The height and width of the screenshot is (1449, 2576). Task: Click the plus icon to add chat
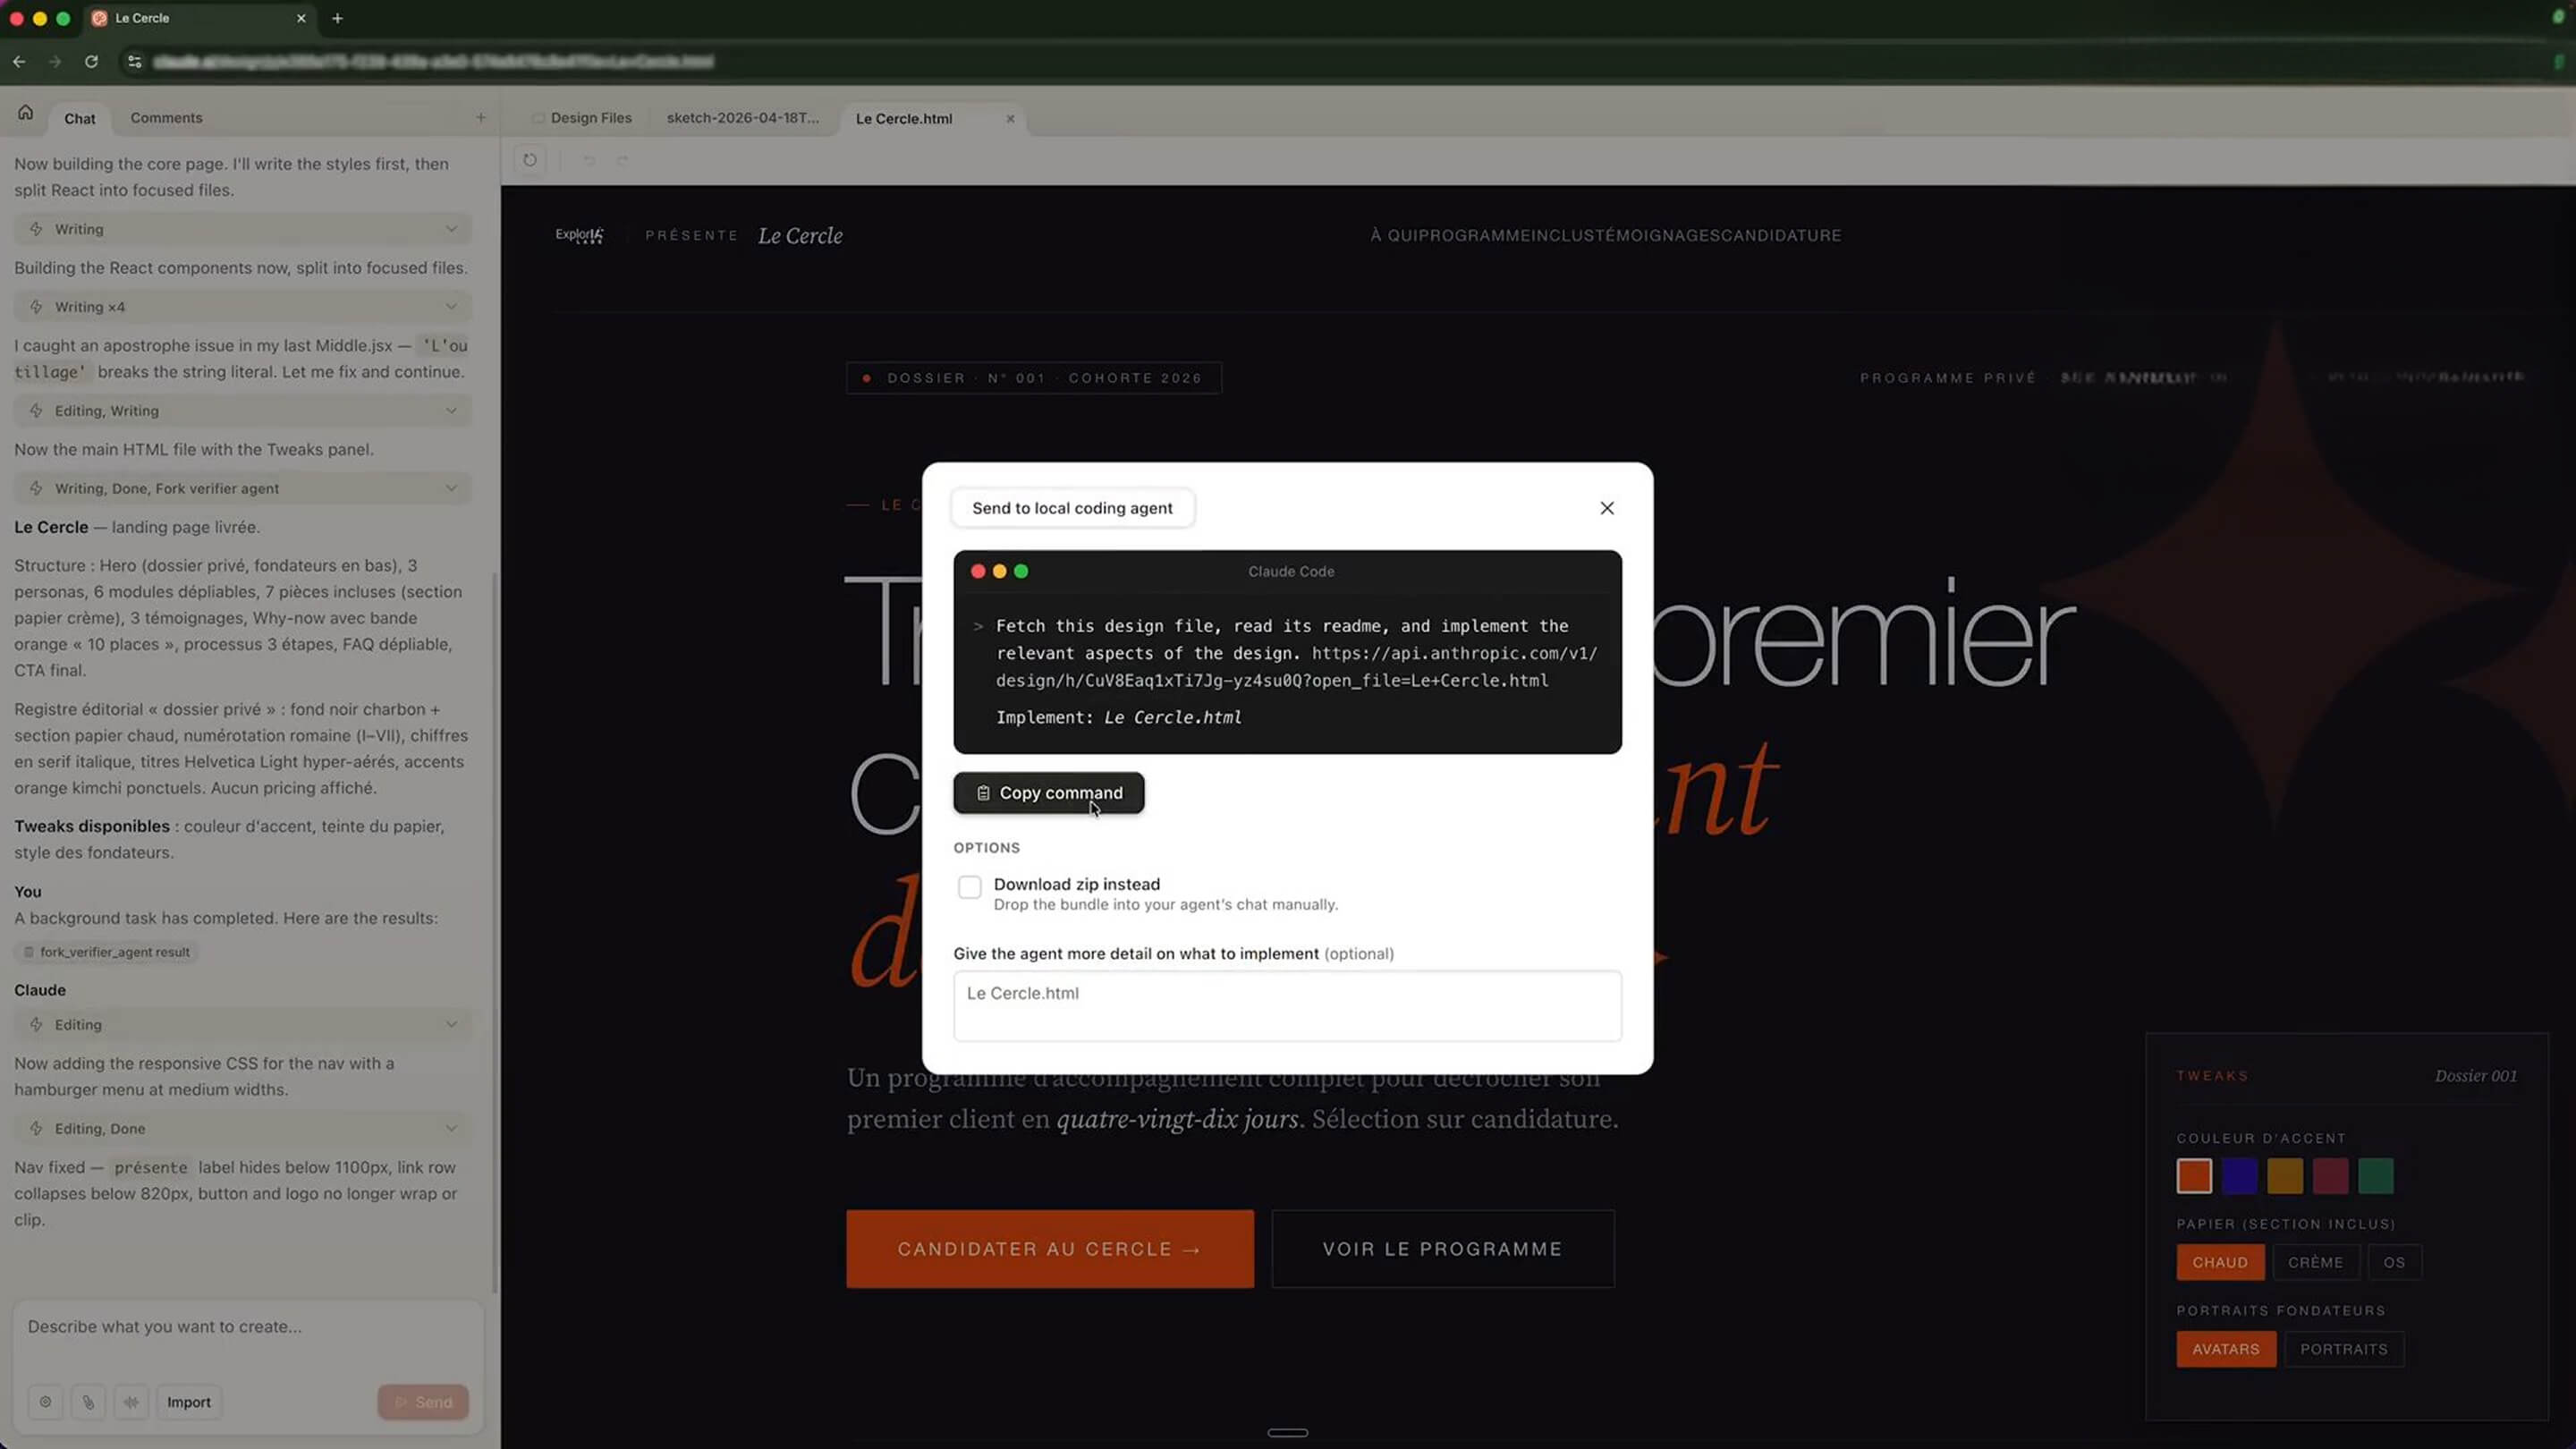click(481, 117)
